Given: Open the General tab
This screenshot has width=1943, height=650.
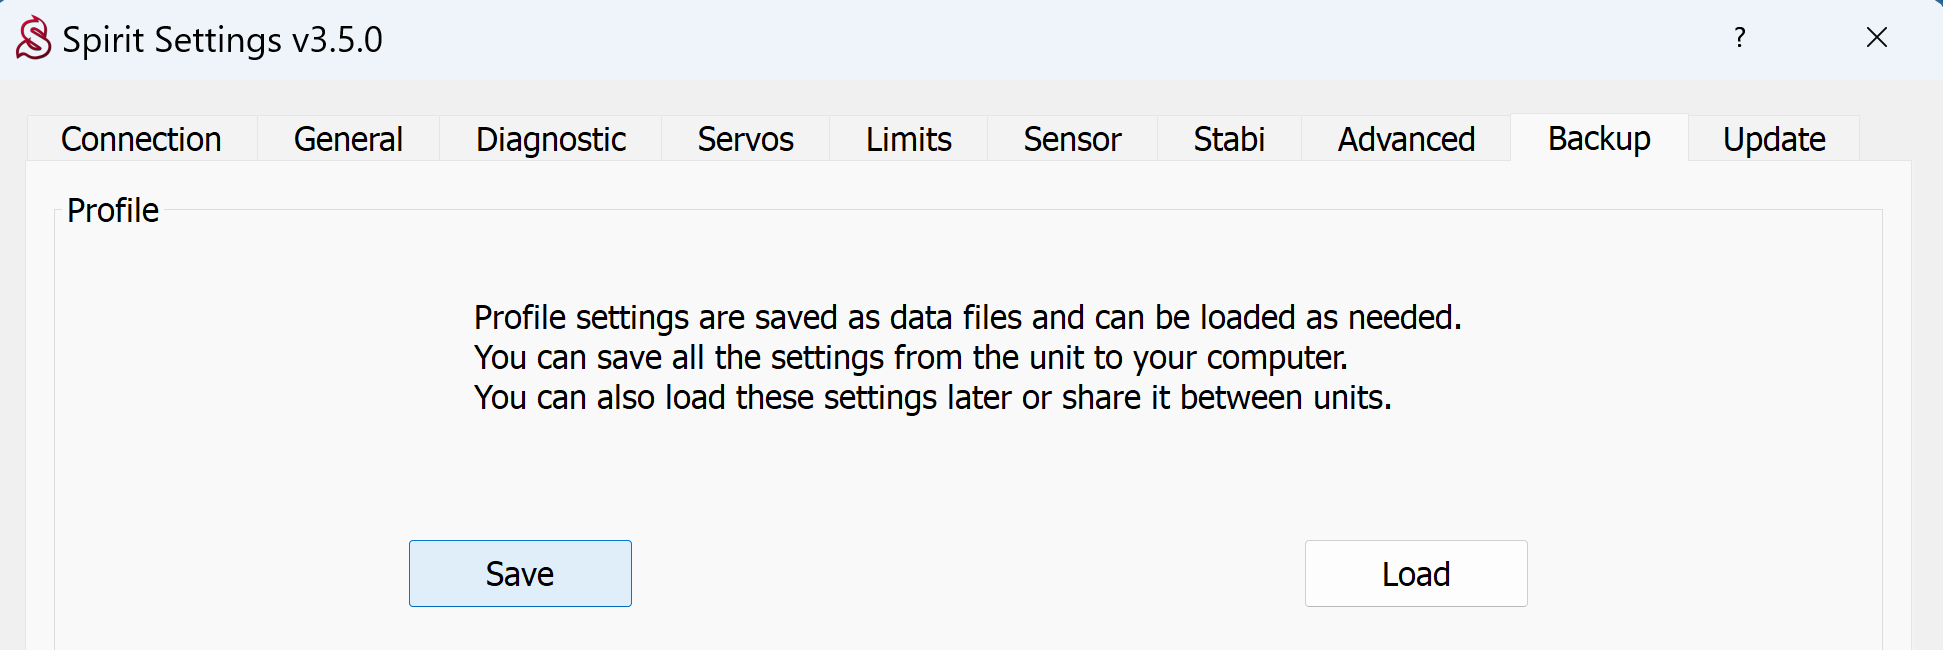Looking at the screenshot, I should point(348,139).
